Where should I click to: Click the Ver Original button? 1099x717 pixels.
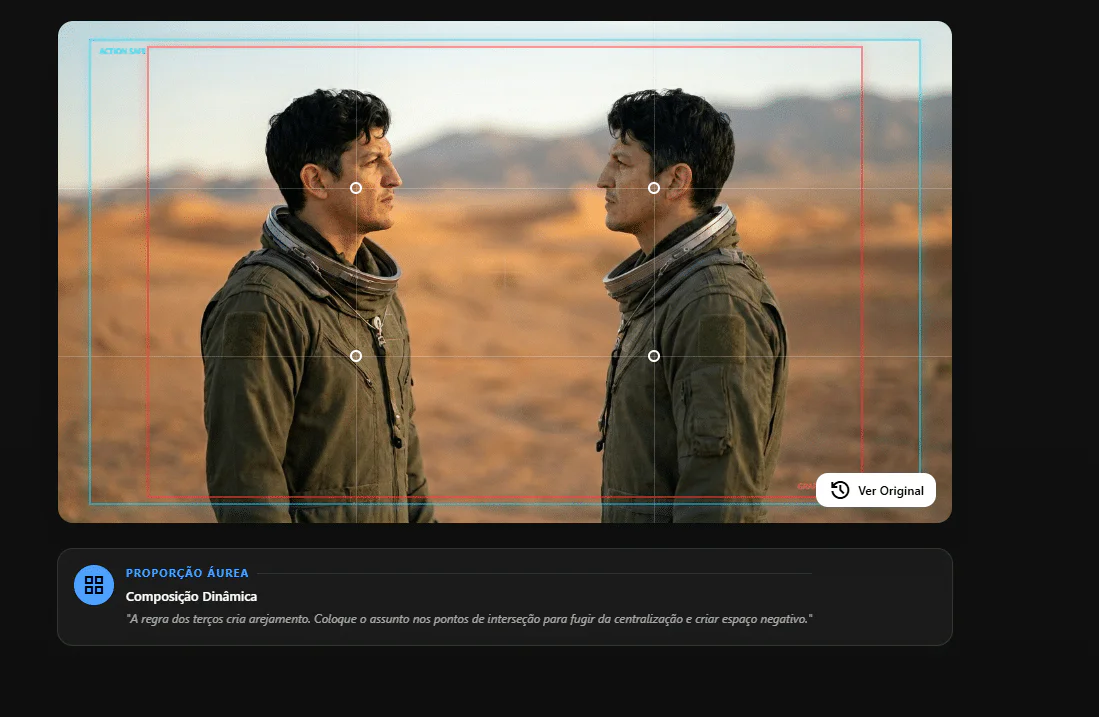coord(875,490)
